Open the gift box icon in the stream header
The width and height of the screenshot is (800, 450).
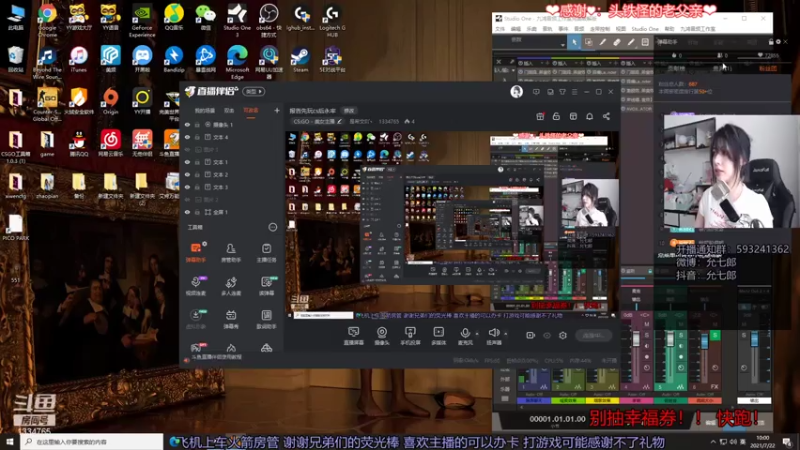coord(540,117)
